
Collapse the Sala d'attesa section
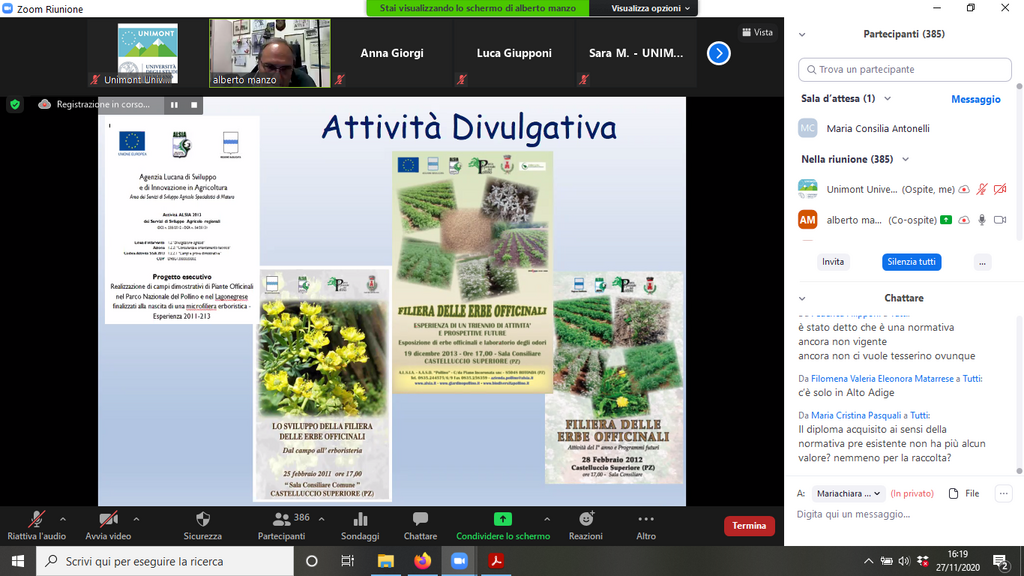click(x=887, y=99)
